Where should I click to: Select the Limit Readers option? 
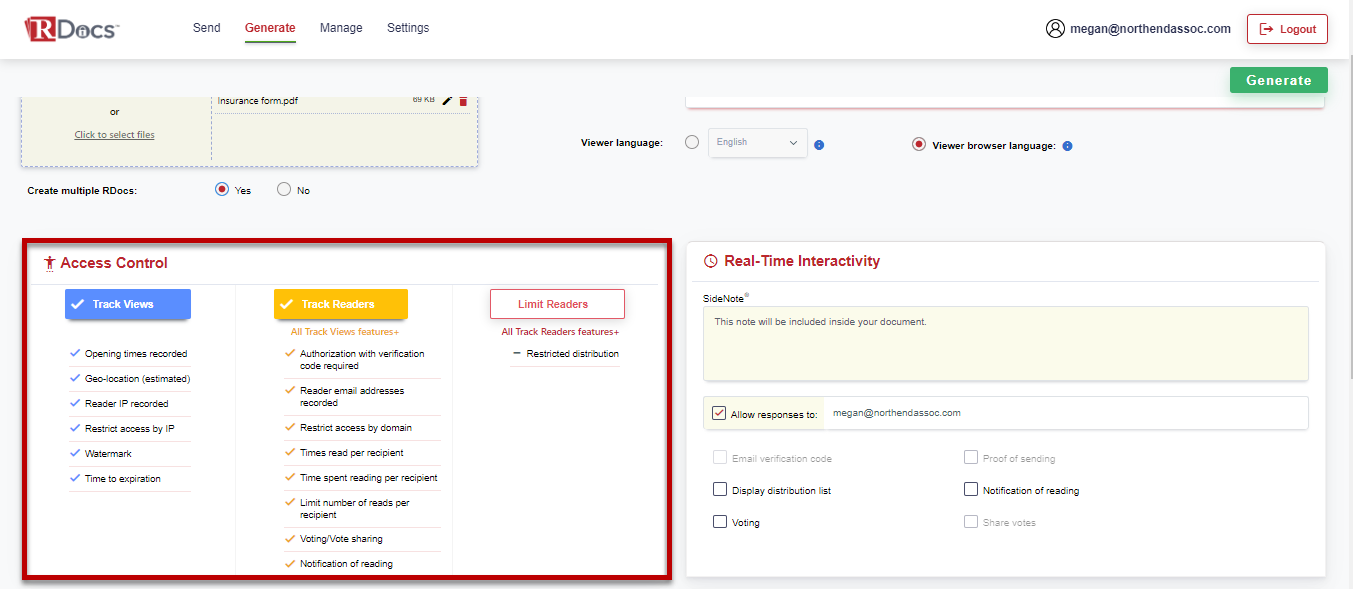(557, 303)
